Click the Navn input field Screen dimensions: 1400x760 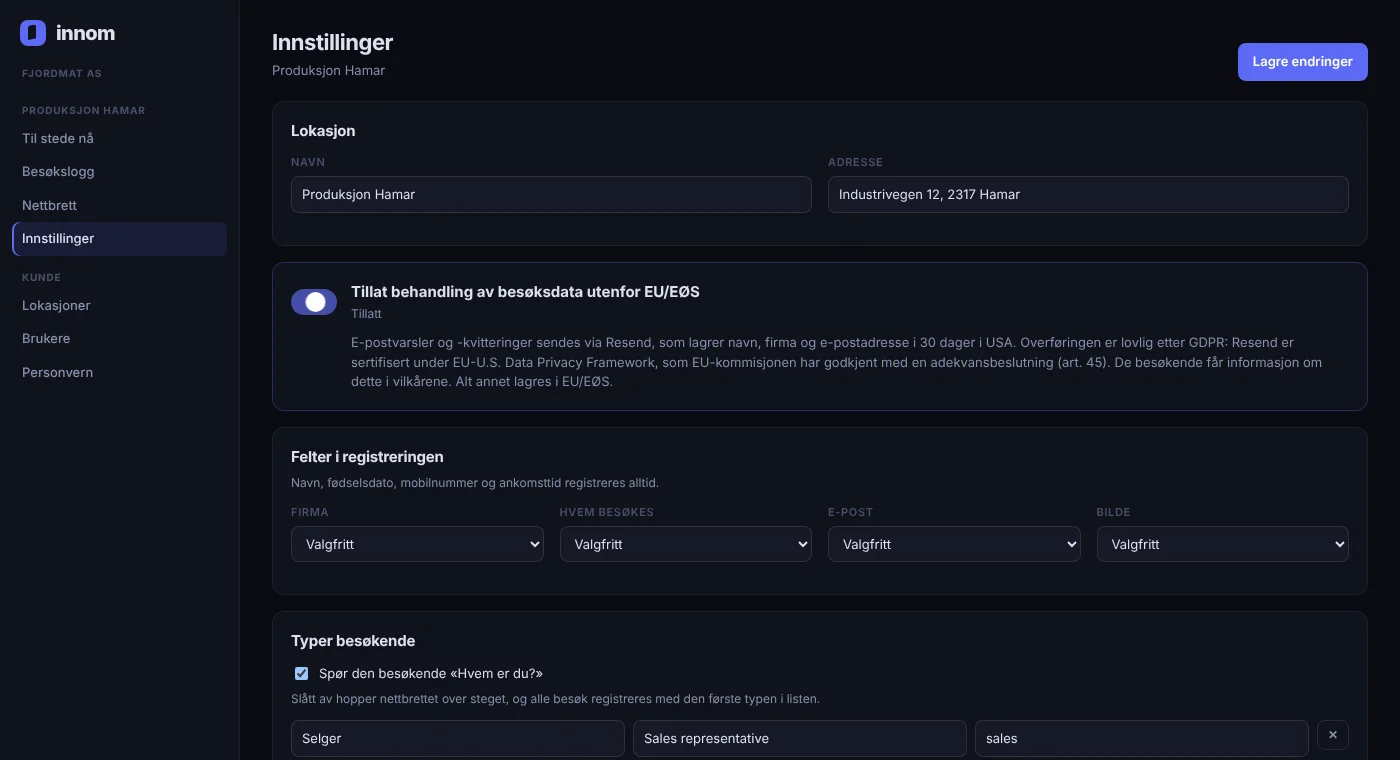[x=551, y=195]
